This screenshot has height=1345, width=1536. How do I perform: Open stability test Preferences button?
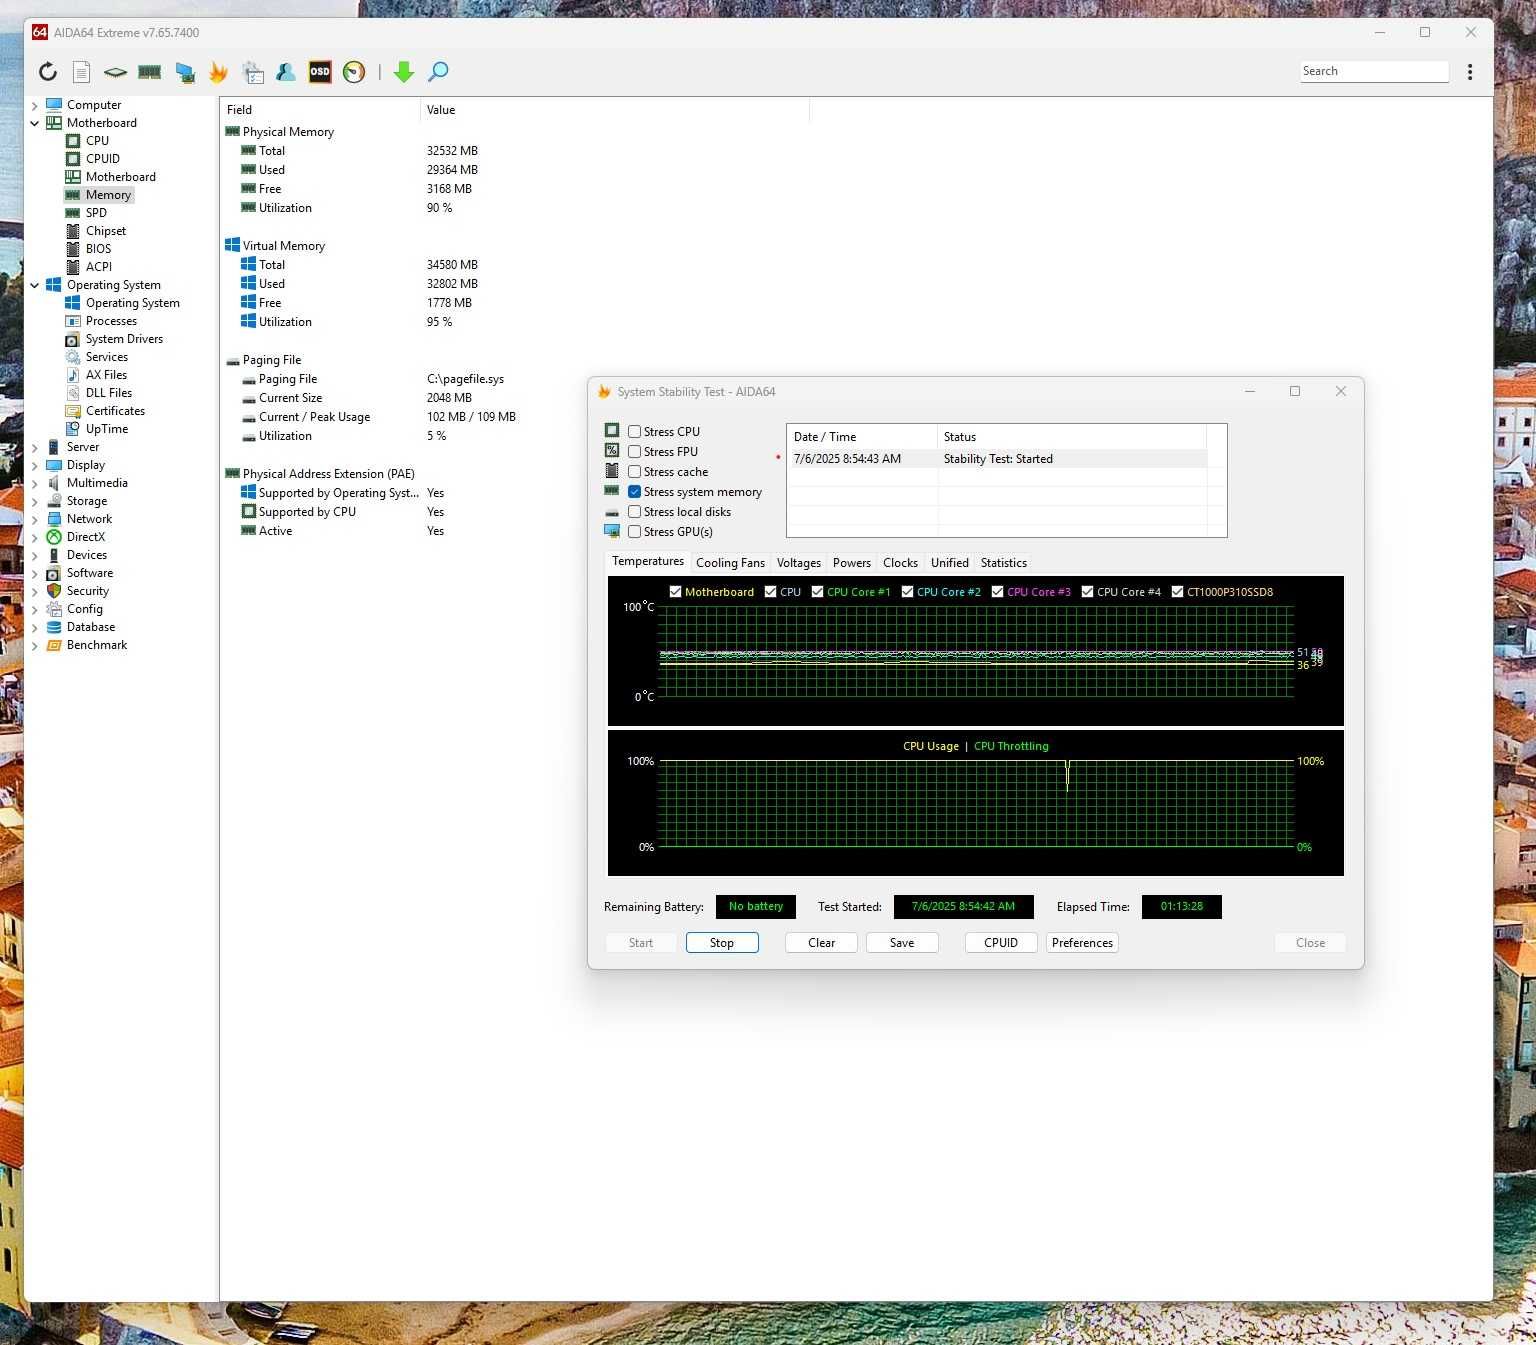coord(1082,943)
